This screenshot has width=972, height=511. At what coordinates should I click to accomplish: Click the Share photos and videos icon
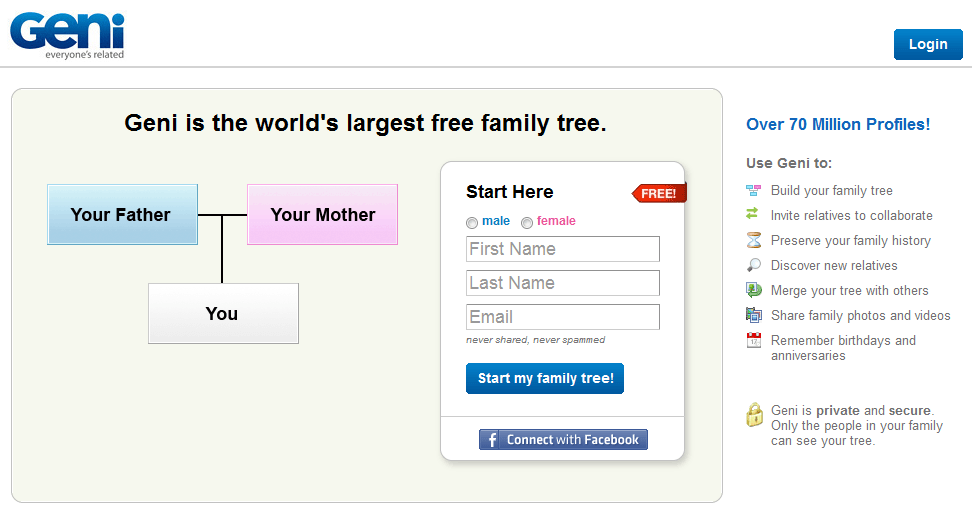[754, 315]
